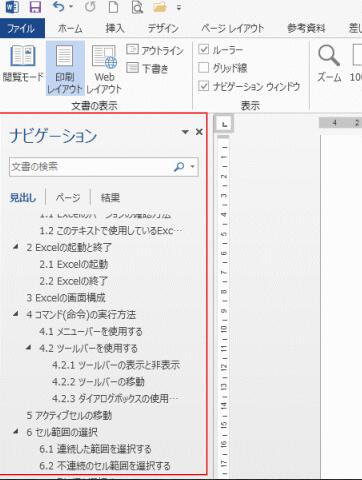Select the ページ tab in navigation pane

pyautogui.click(x=68, y=198)
